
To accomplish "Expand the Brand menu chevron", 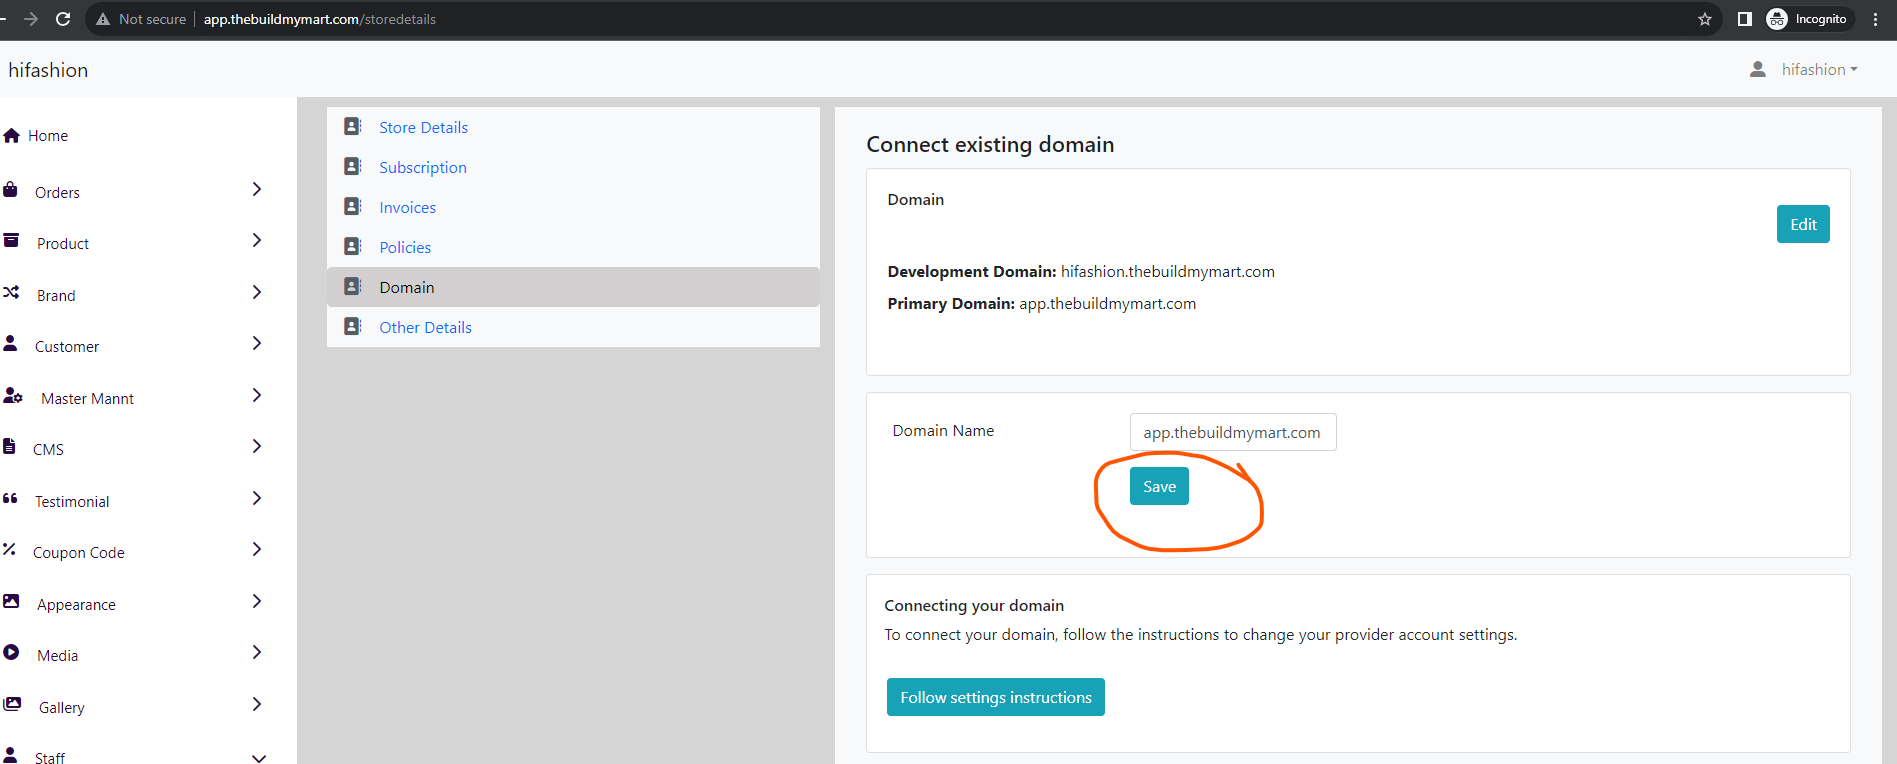I will tap(257, 292).
